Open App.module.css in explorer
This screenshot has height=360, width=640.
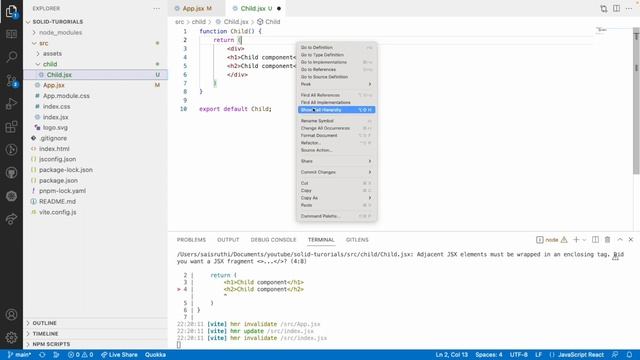coord(66,96)
